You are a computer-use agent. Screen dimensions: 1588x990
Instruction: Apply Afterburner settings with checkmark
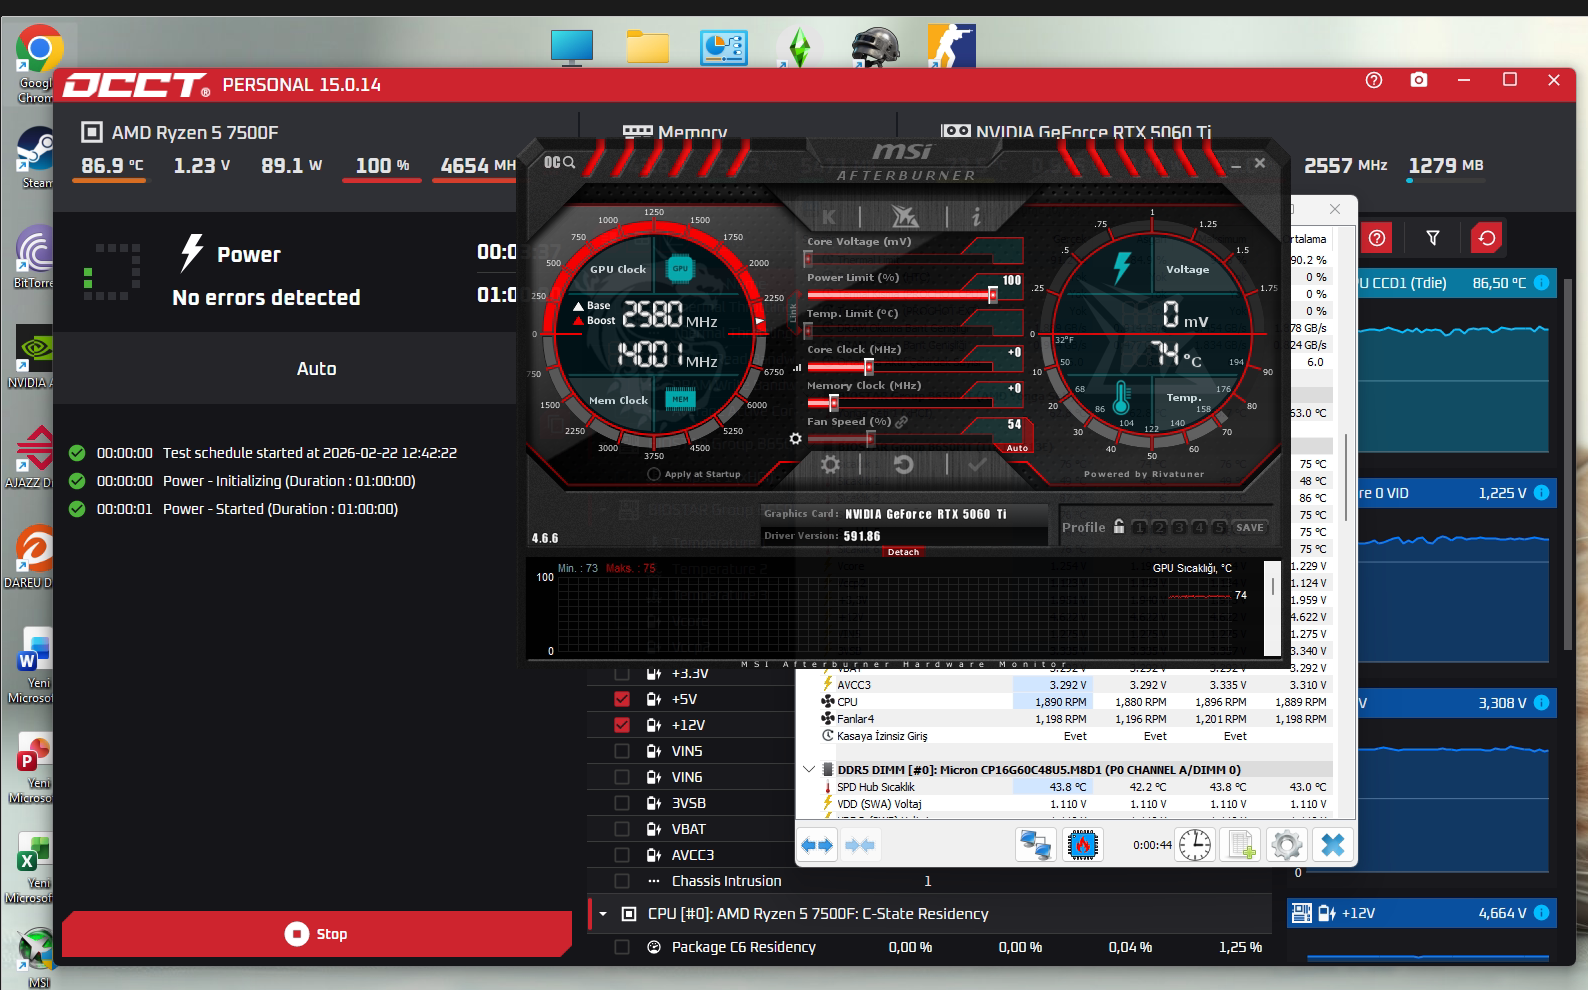[977, 464]
